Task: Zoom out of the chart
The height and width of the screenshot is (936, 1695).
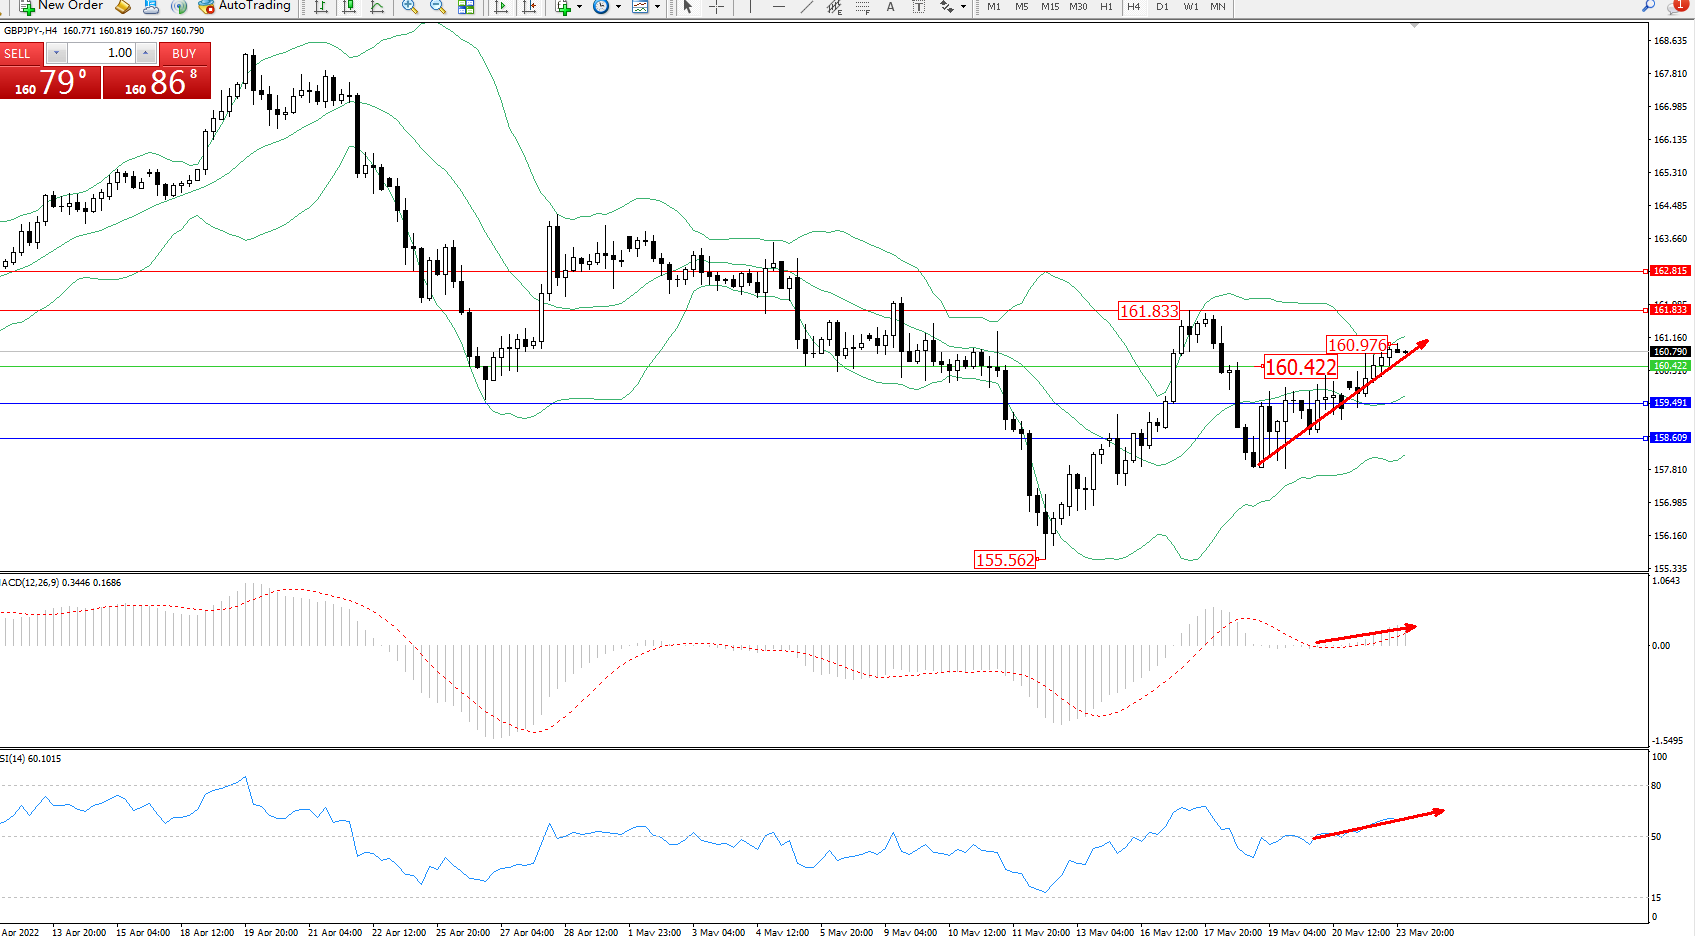Action: tap(438, 7)
